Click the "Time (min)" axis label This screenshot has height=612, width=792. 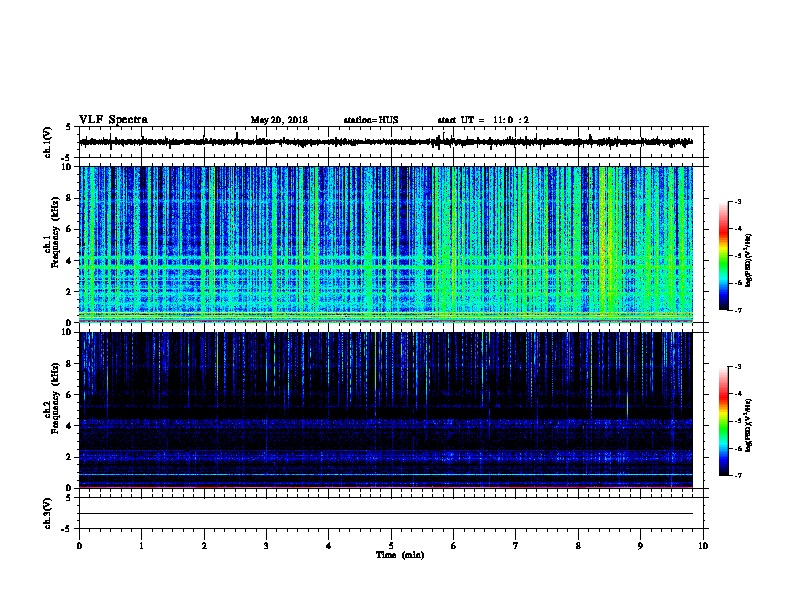click(400, 555)
